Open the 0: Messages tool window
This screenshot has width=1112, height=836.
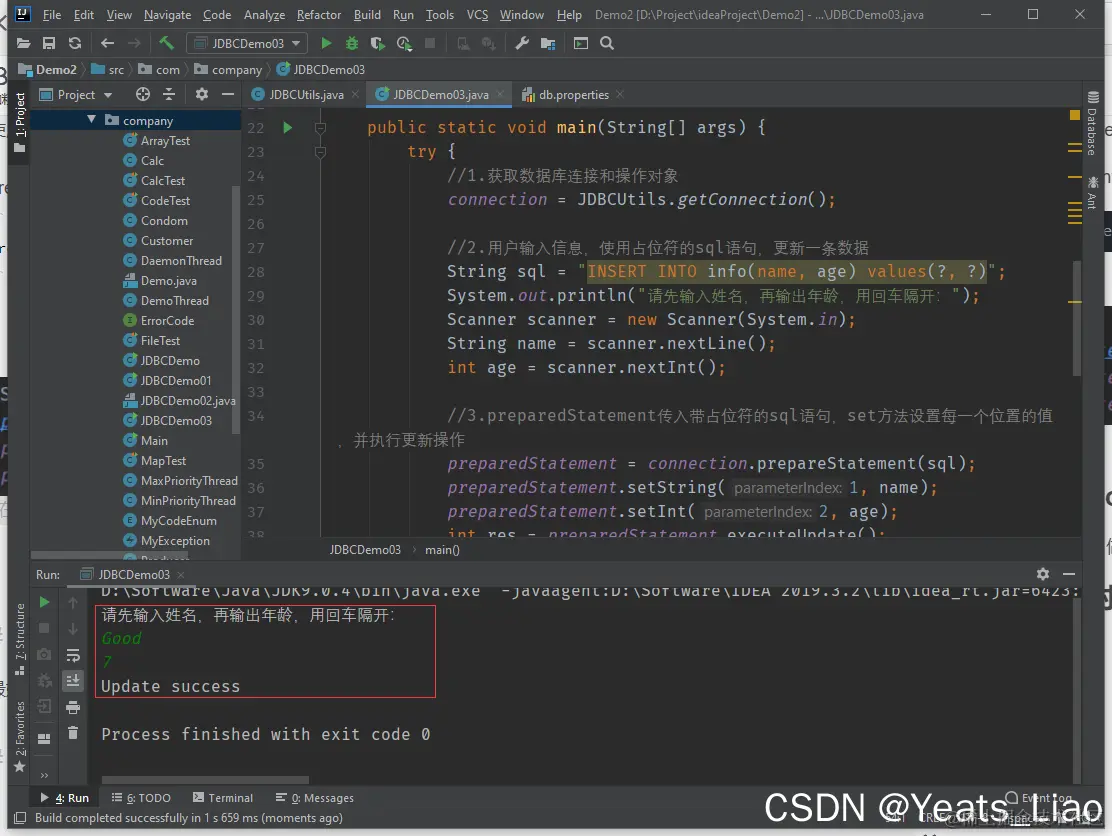click(x=314, y=798)
